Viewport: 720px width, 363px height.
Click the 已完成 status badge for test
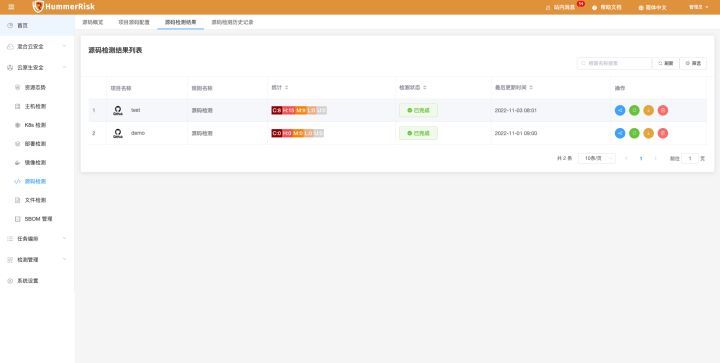pos(418,110)
